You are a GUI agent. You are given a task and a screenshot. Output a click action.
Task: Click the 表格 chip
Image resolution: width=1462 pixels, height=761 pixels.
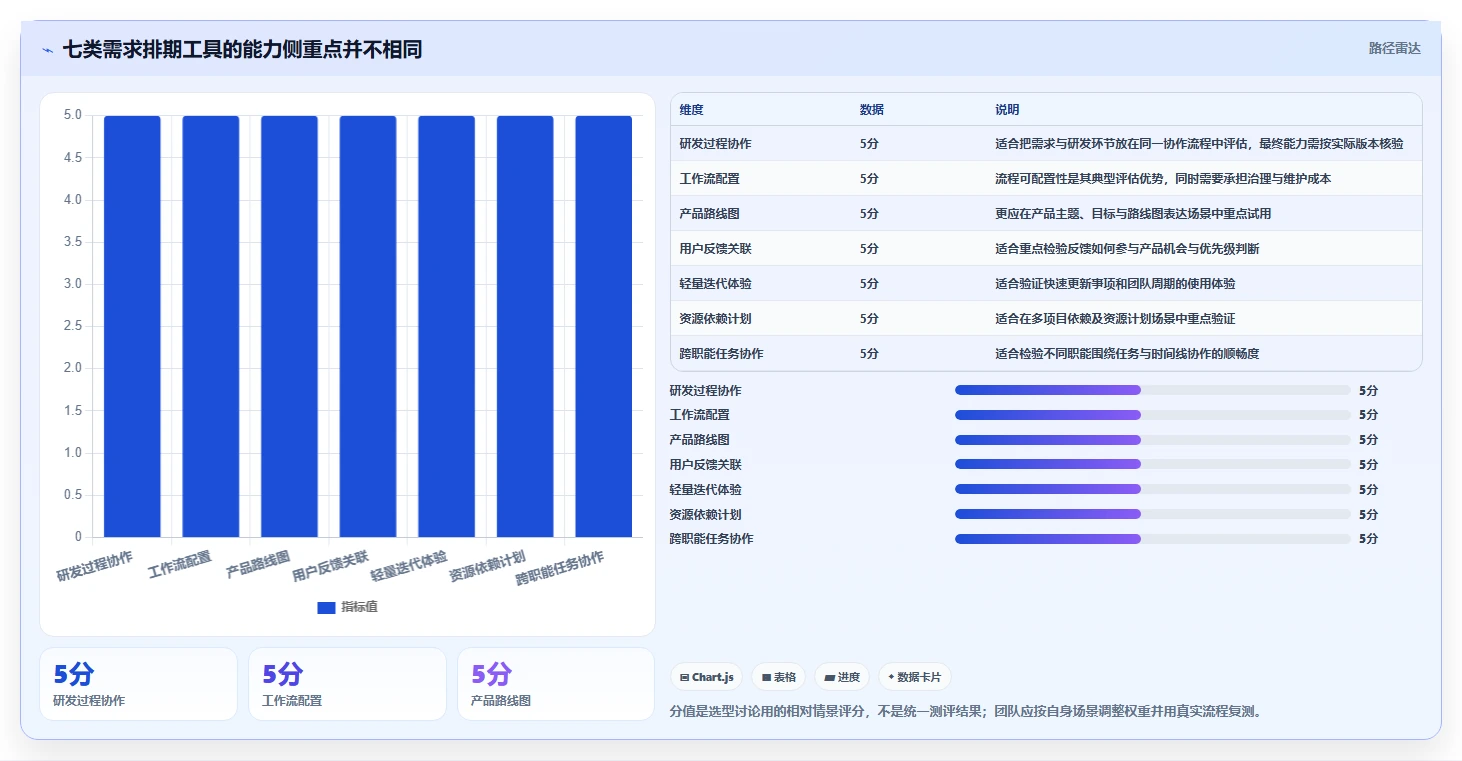click(779, 677)
